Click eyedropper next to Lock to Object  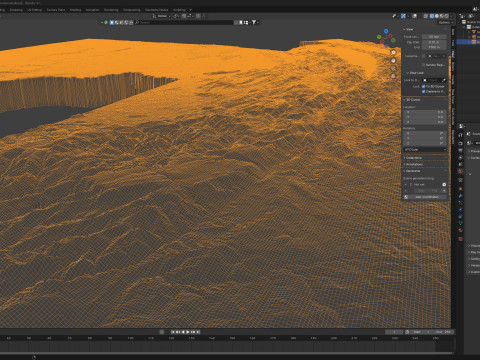444,80
